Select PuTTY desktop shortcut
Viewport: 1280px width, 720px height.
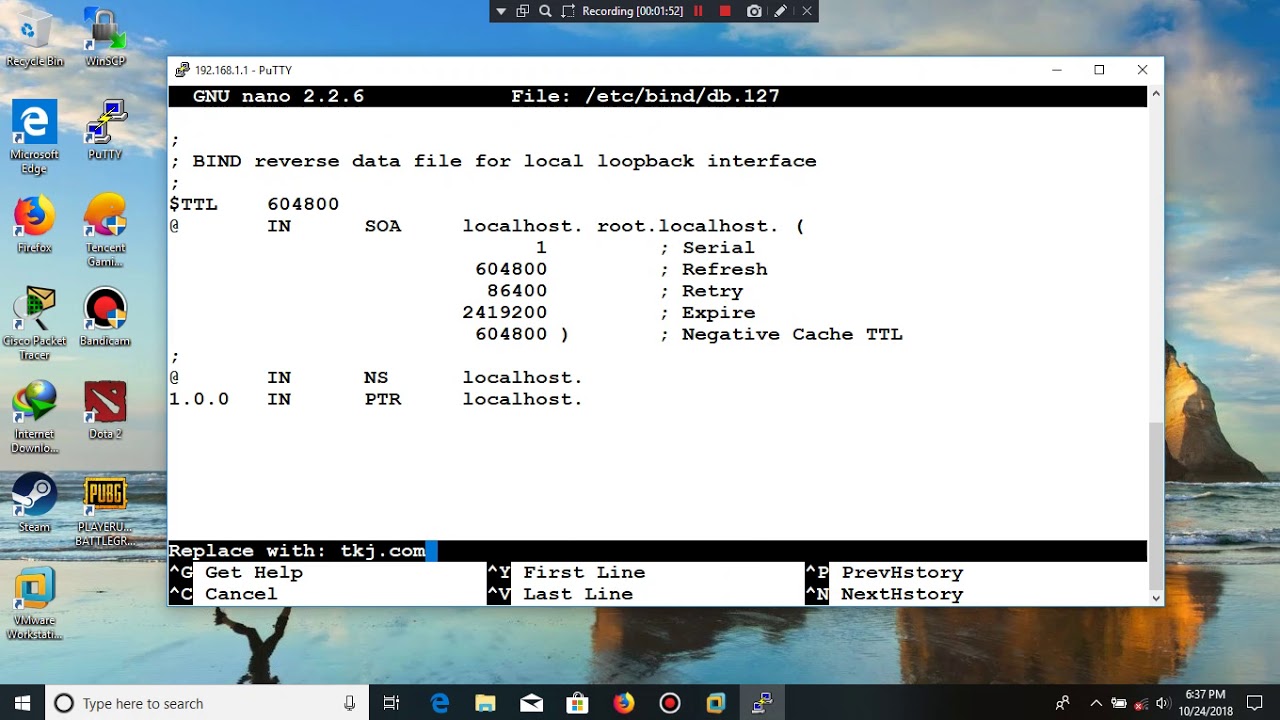[x=105, y=130]
